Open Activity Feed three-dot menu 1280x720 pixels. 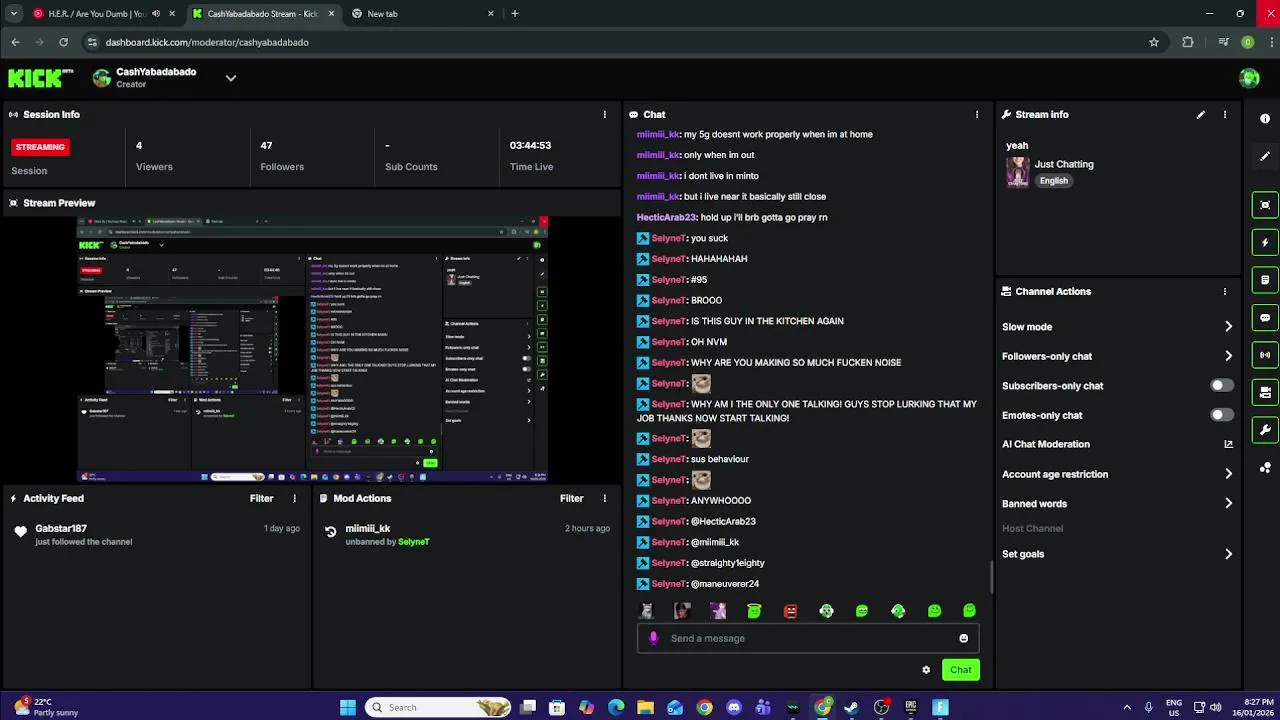click(x=294, y=498)
